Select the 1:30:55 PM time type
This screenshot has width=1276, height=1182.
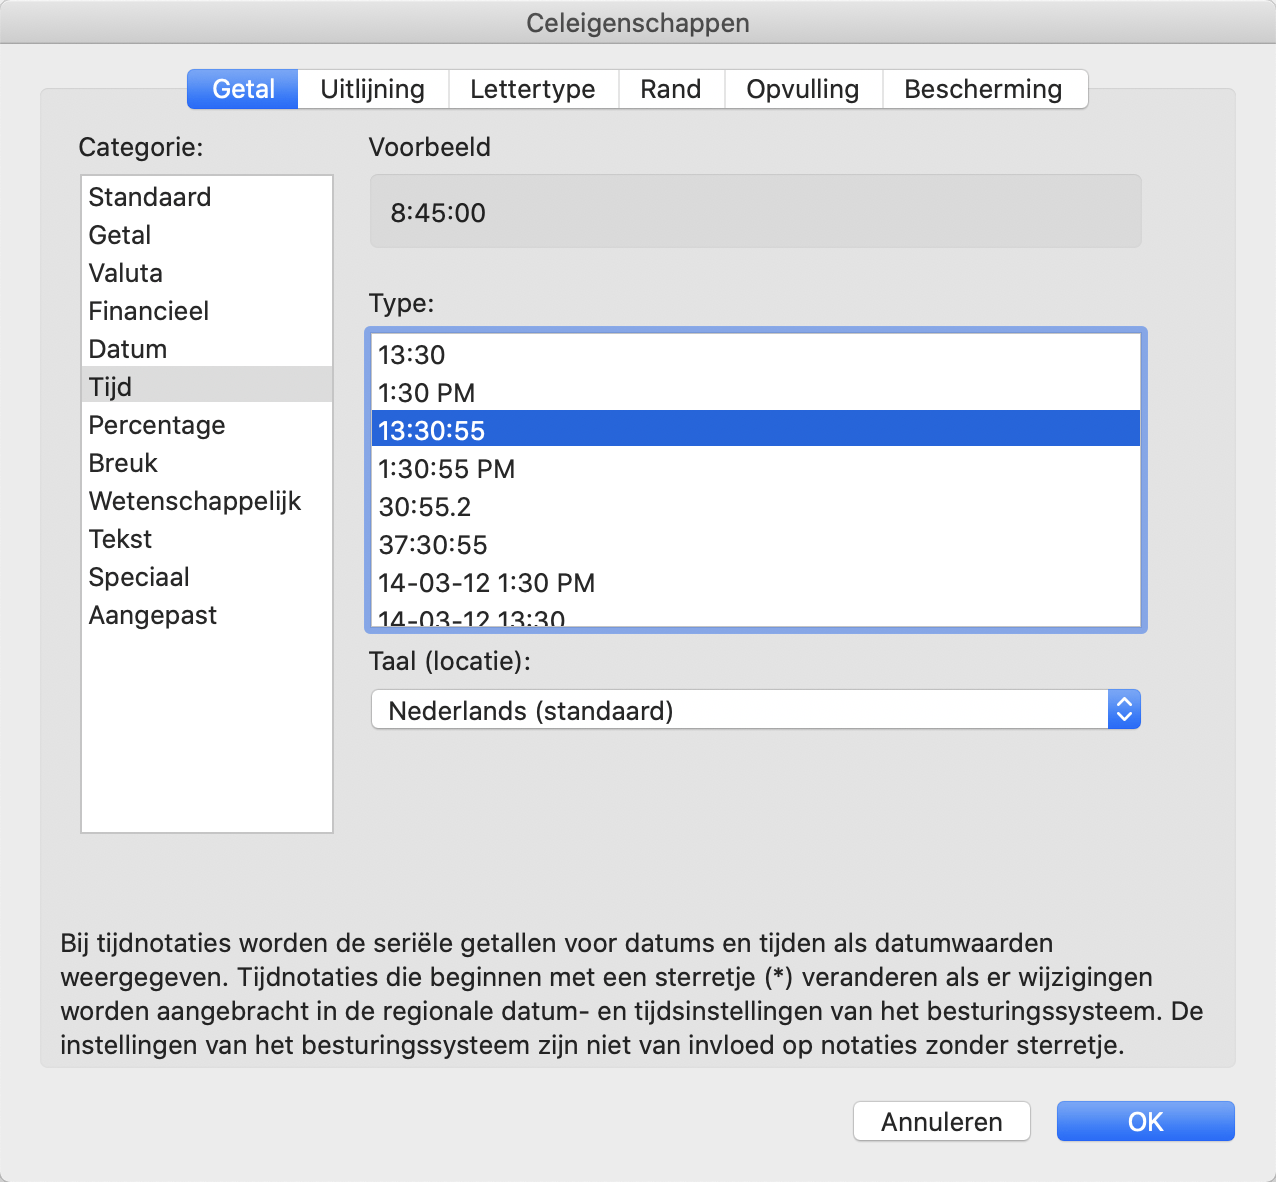[756, 469]
